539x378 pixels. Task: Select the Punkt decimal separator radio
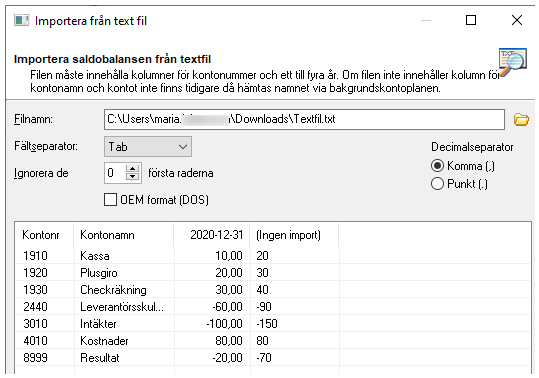pyautogui.click(x=437, y=184)
